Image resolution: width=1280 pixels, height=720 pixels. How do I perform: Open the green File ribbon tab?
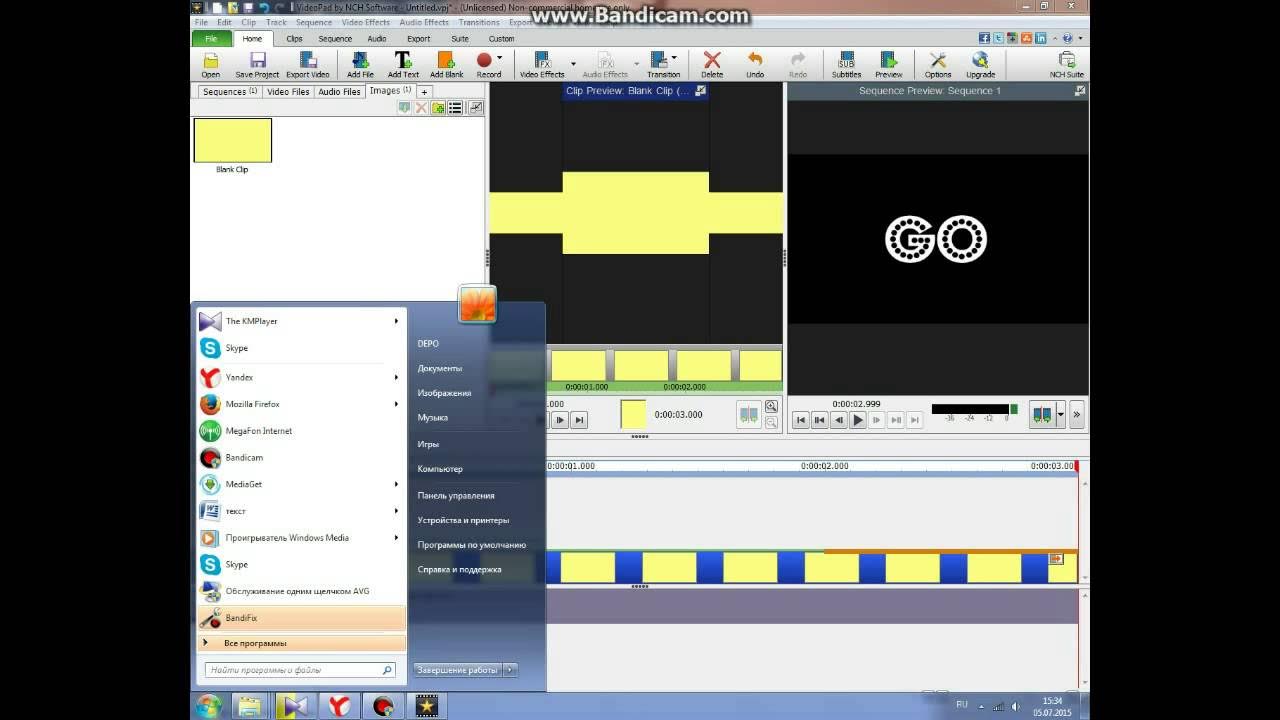click(x=211, y=38)
